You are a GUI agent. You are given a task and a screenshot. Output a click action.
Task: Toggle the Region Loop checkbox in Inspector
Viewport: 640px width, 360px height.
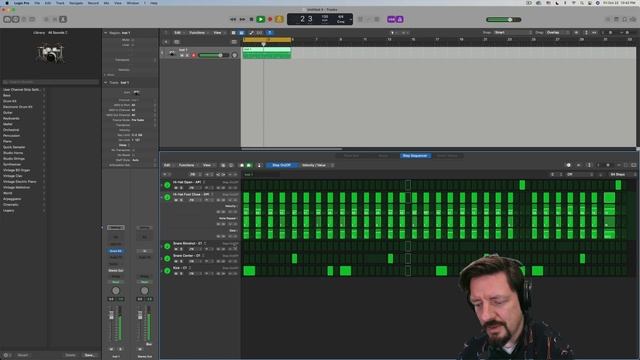point(133,44)
